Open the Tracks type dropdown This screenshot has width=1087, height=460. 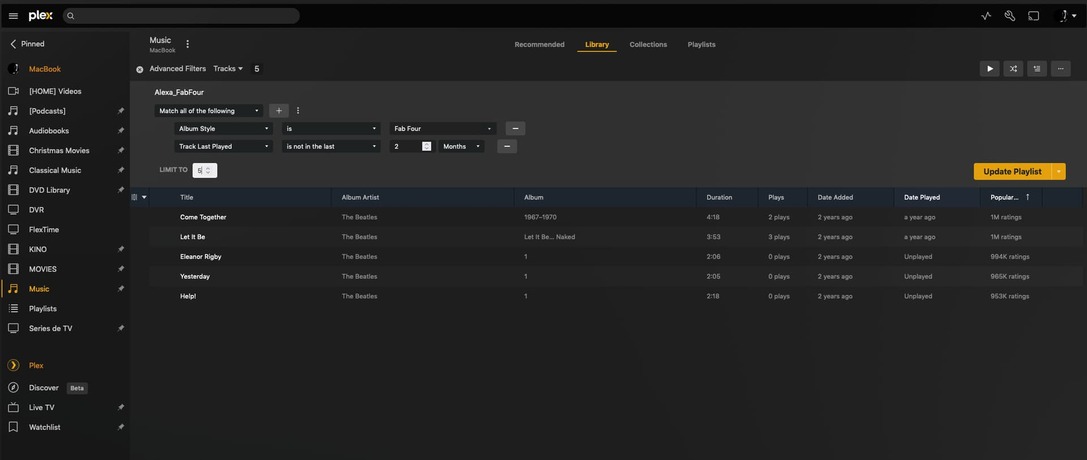(228, 69)
